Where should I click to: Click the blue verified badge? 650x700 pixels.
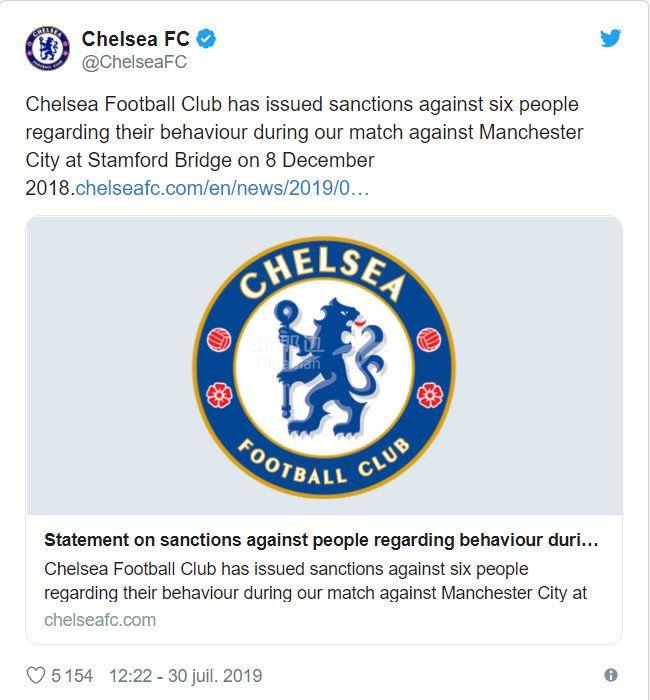click(208, 40)
